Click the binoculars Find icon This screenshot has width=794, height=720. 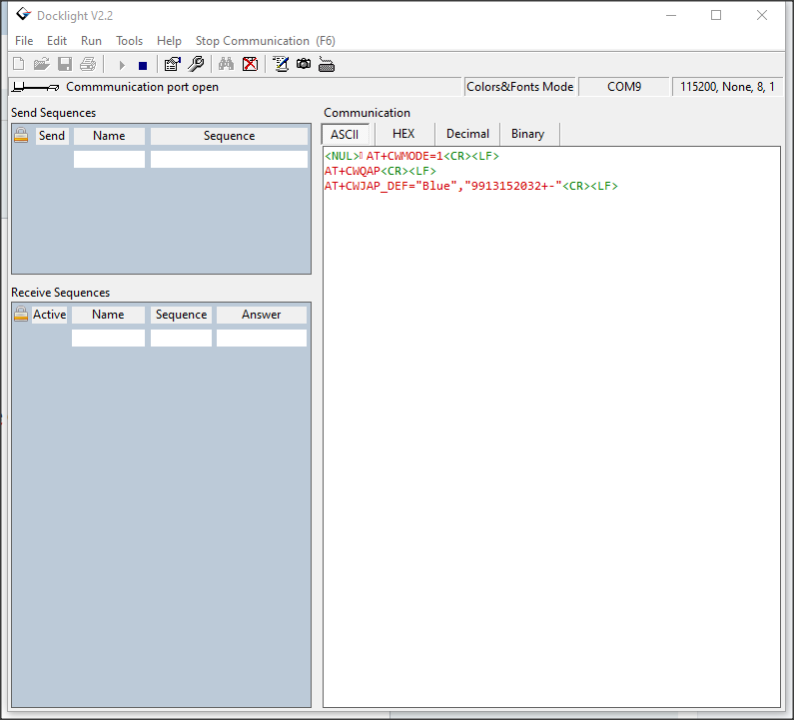pos(226,64)
